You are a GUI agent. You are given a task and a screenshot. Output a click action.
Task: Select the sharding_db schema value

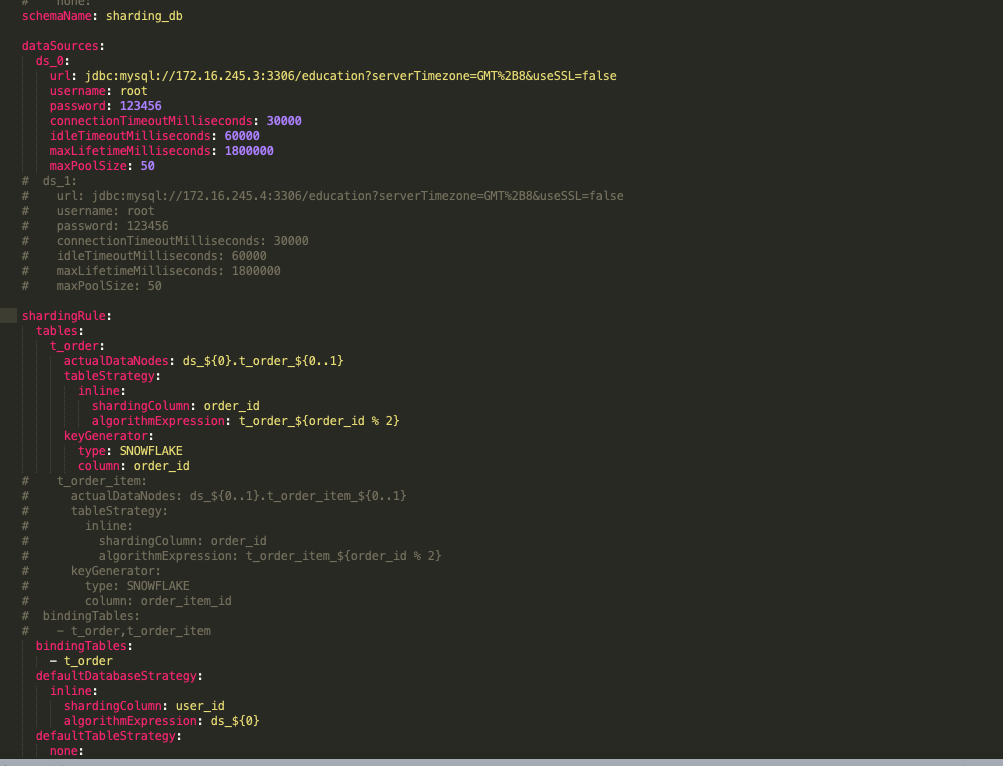pyautogui.click(x=144, y=16)
